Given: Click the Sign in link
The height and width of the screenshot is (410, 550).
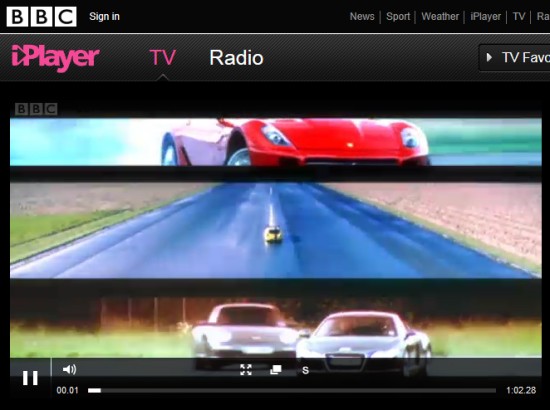Looking at the screenshot, I should click(x=104, y=16).
